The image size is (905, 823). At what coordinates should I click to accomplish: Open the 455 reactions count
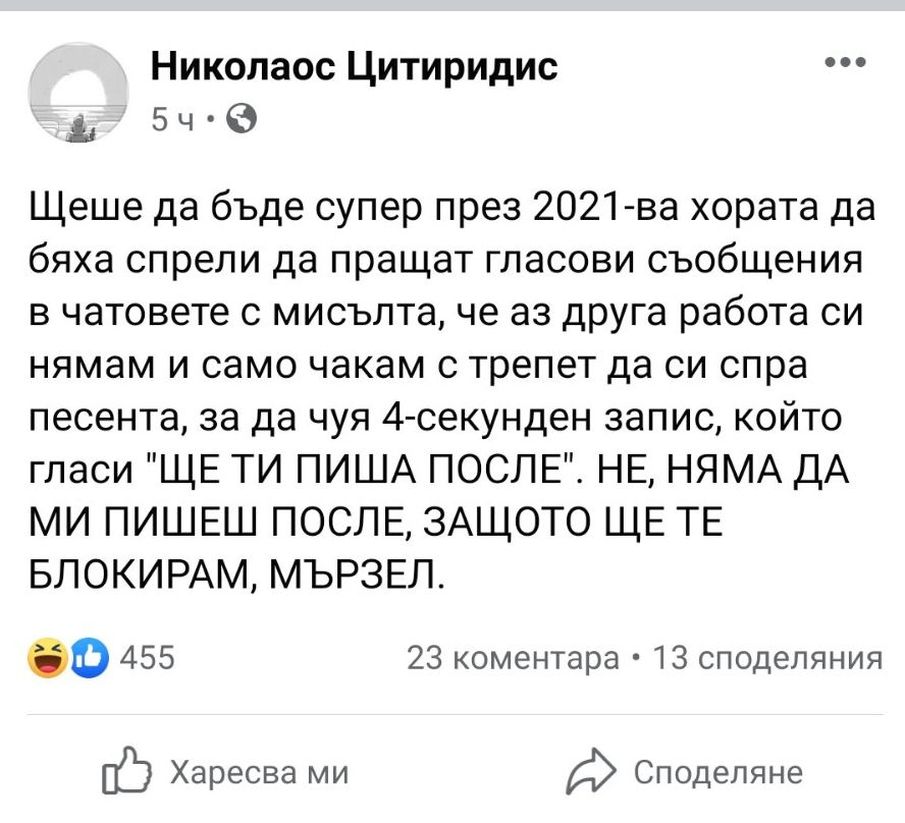(146, 659)
